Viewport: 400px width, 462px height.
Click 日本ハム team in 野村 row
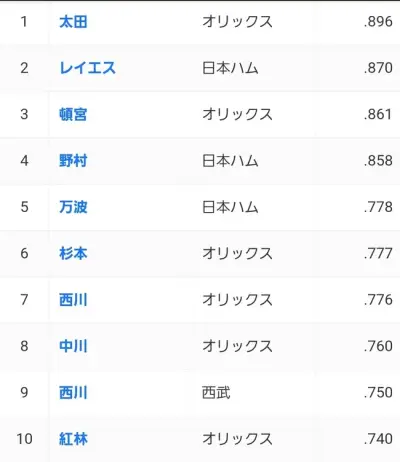pyautogui.click(x=230, y=161)
